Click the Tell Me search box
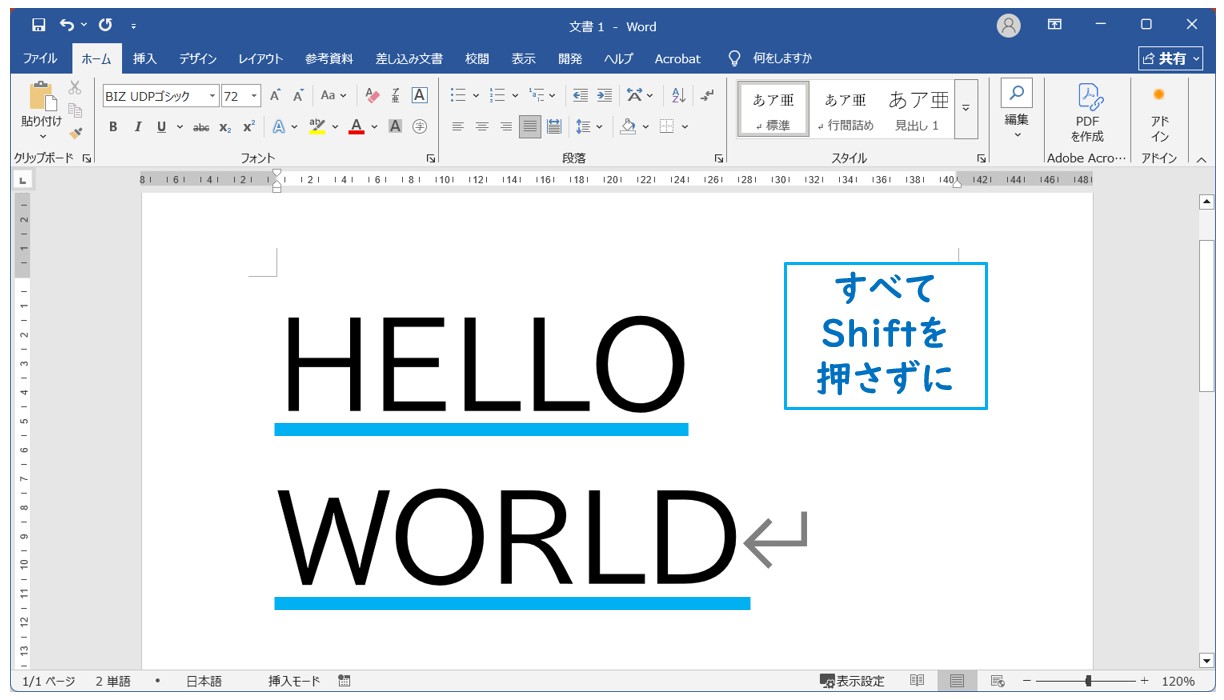The height and width of the screenshot is (700, 1224). [770, 58]
